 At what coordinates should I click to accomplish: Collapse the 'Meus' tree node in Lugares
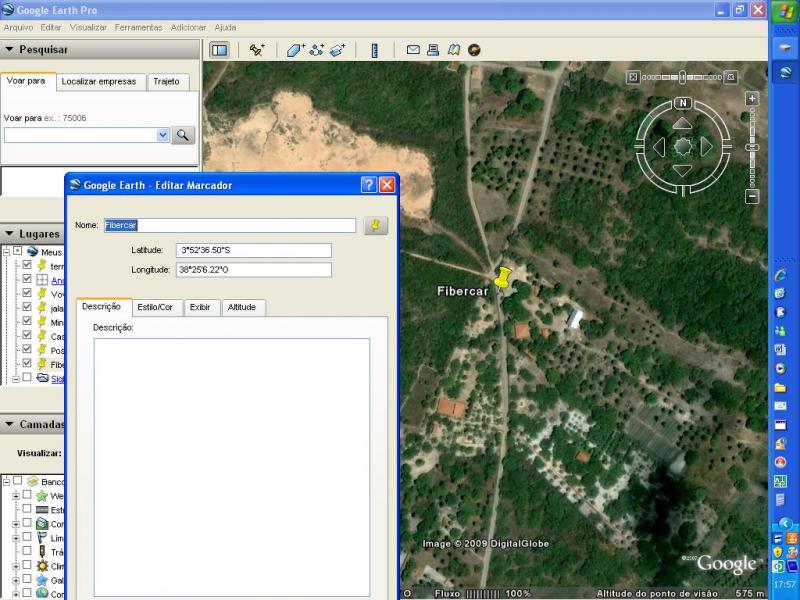[7, 252]
